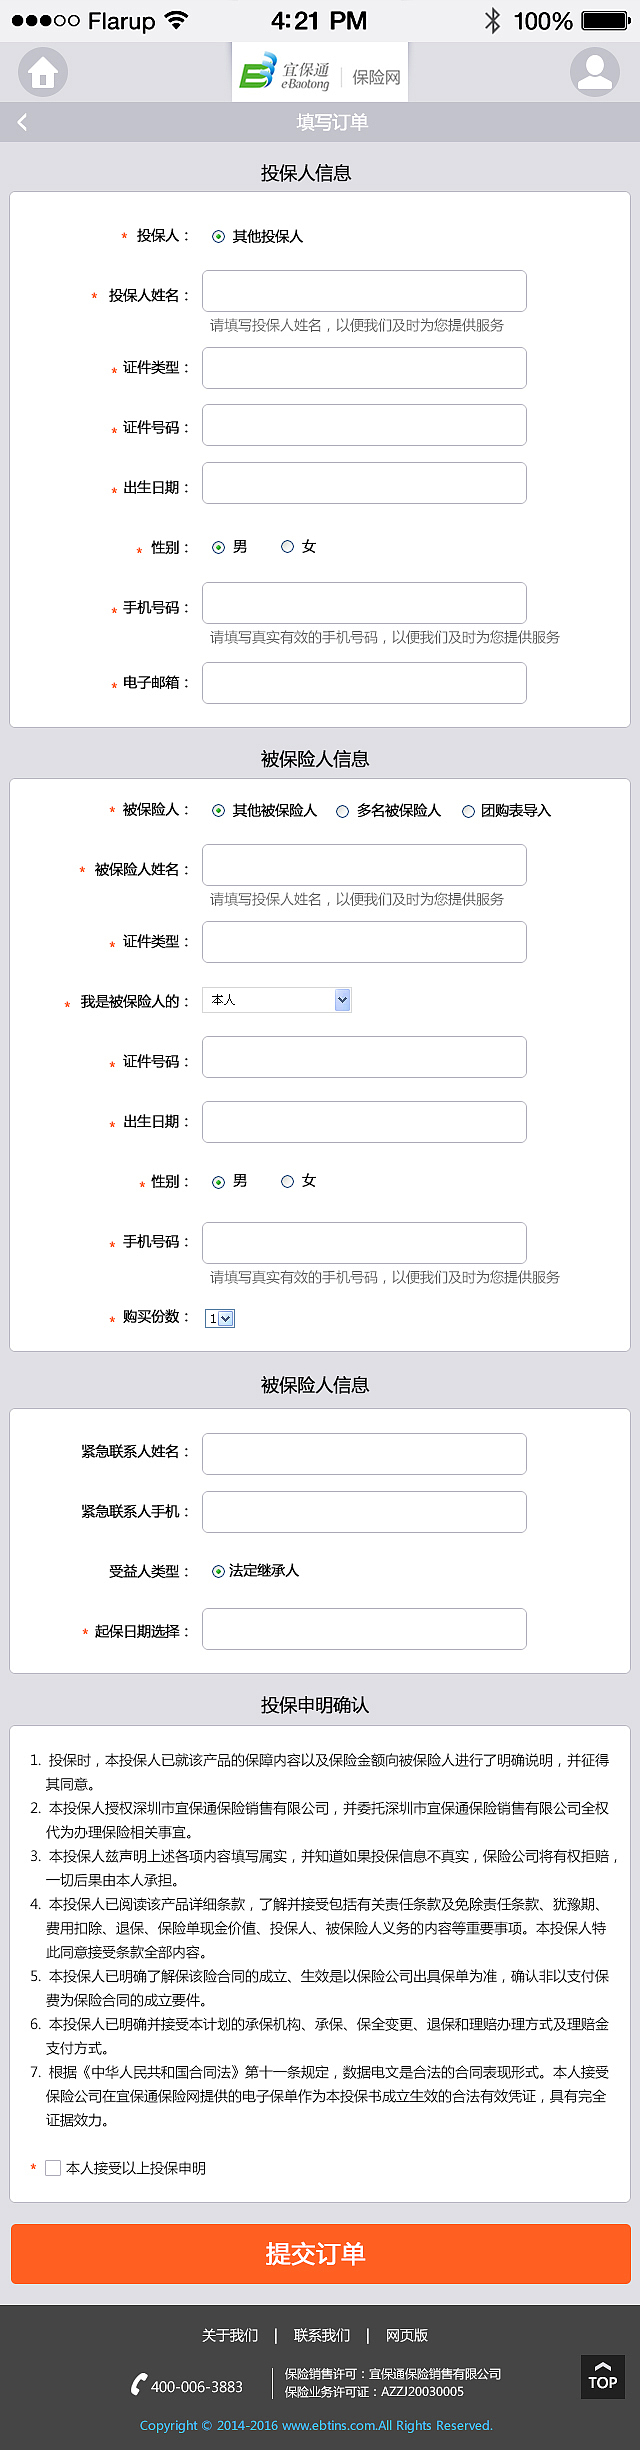
Task: Click the home icon in the header
Action: (x=44, y=71)
